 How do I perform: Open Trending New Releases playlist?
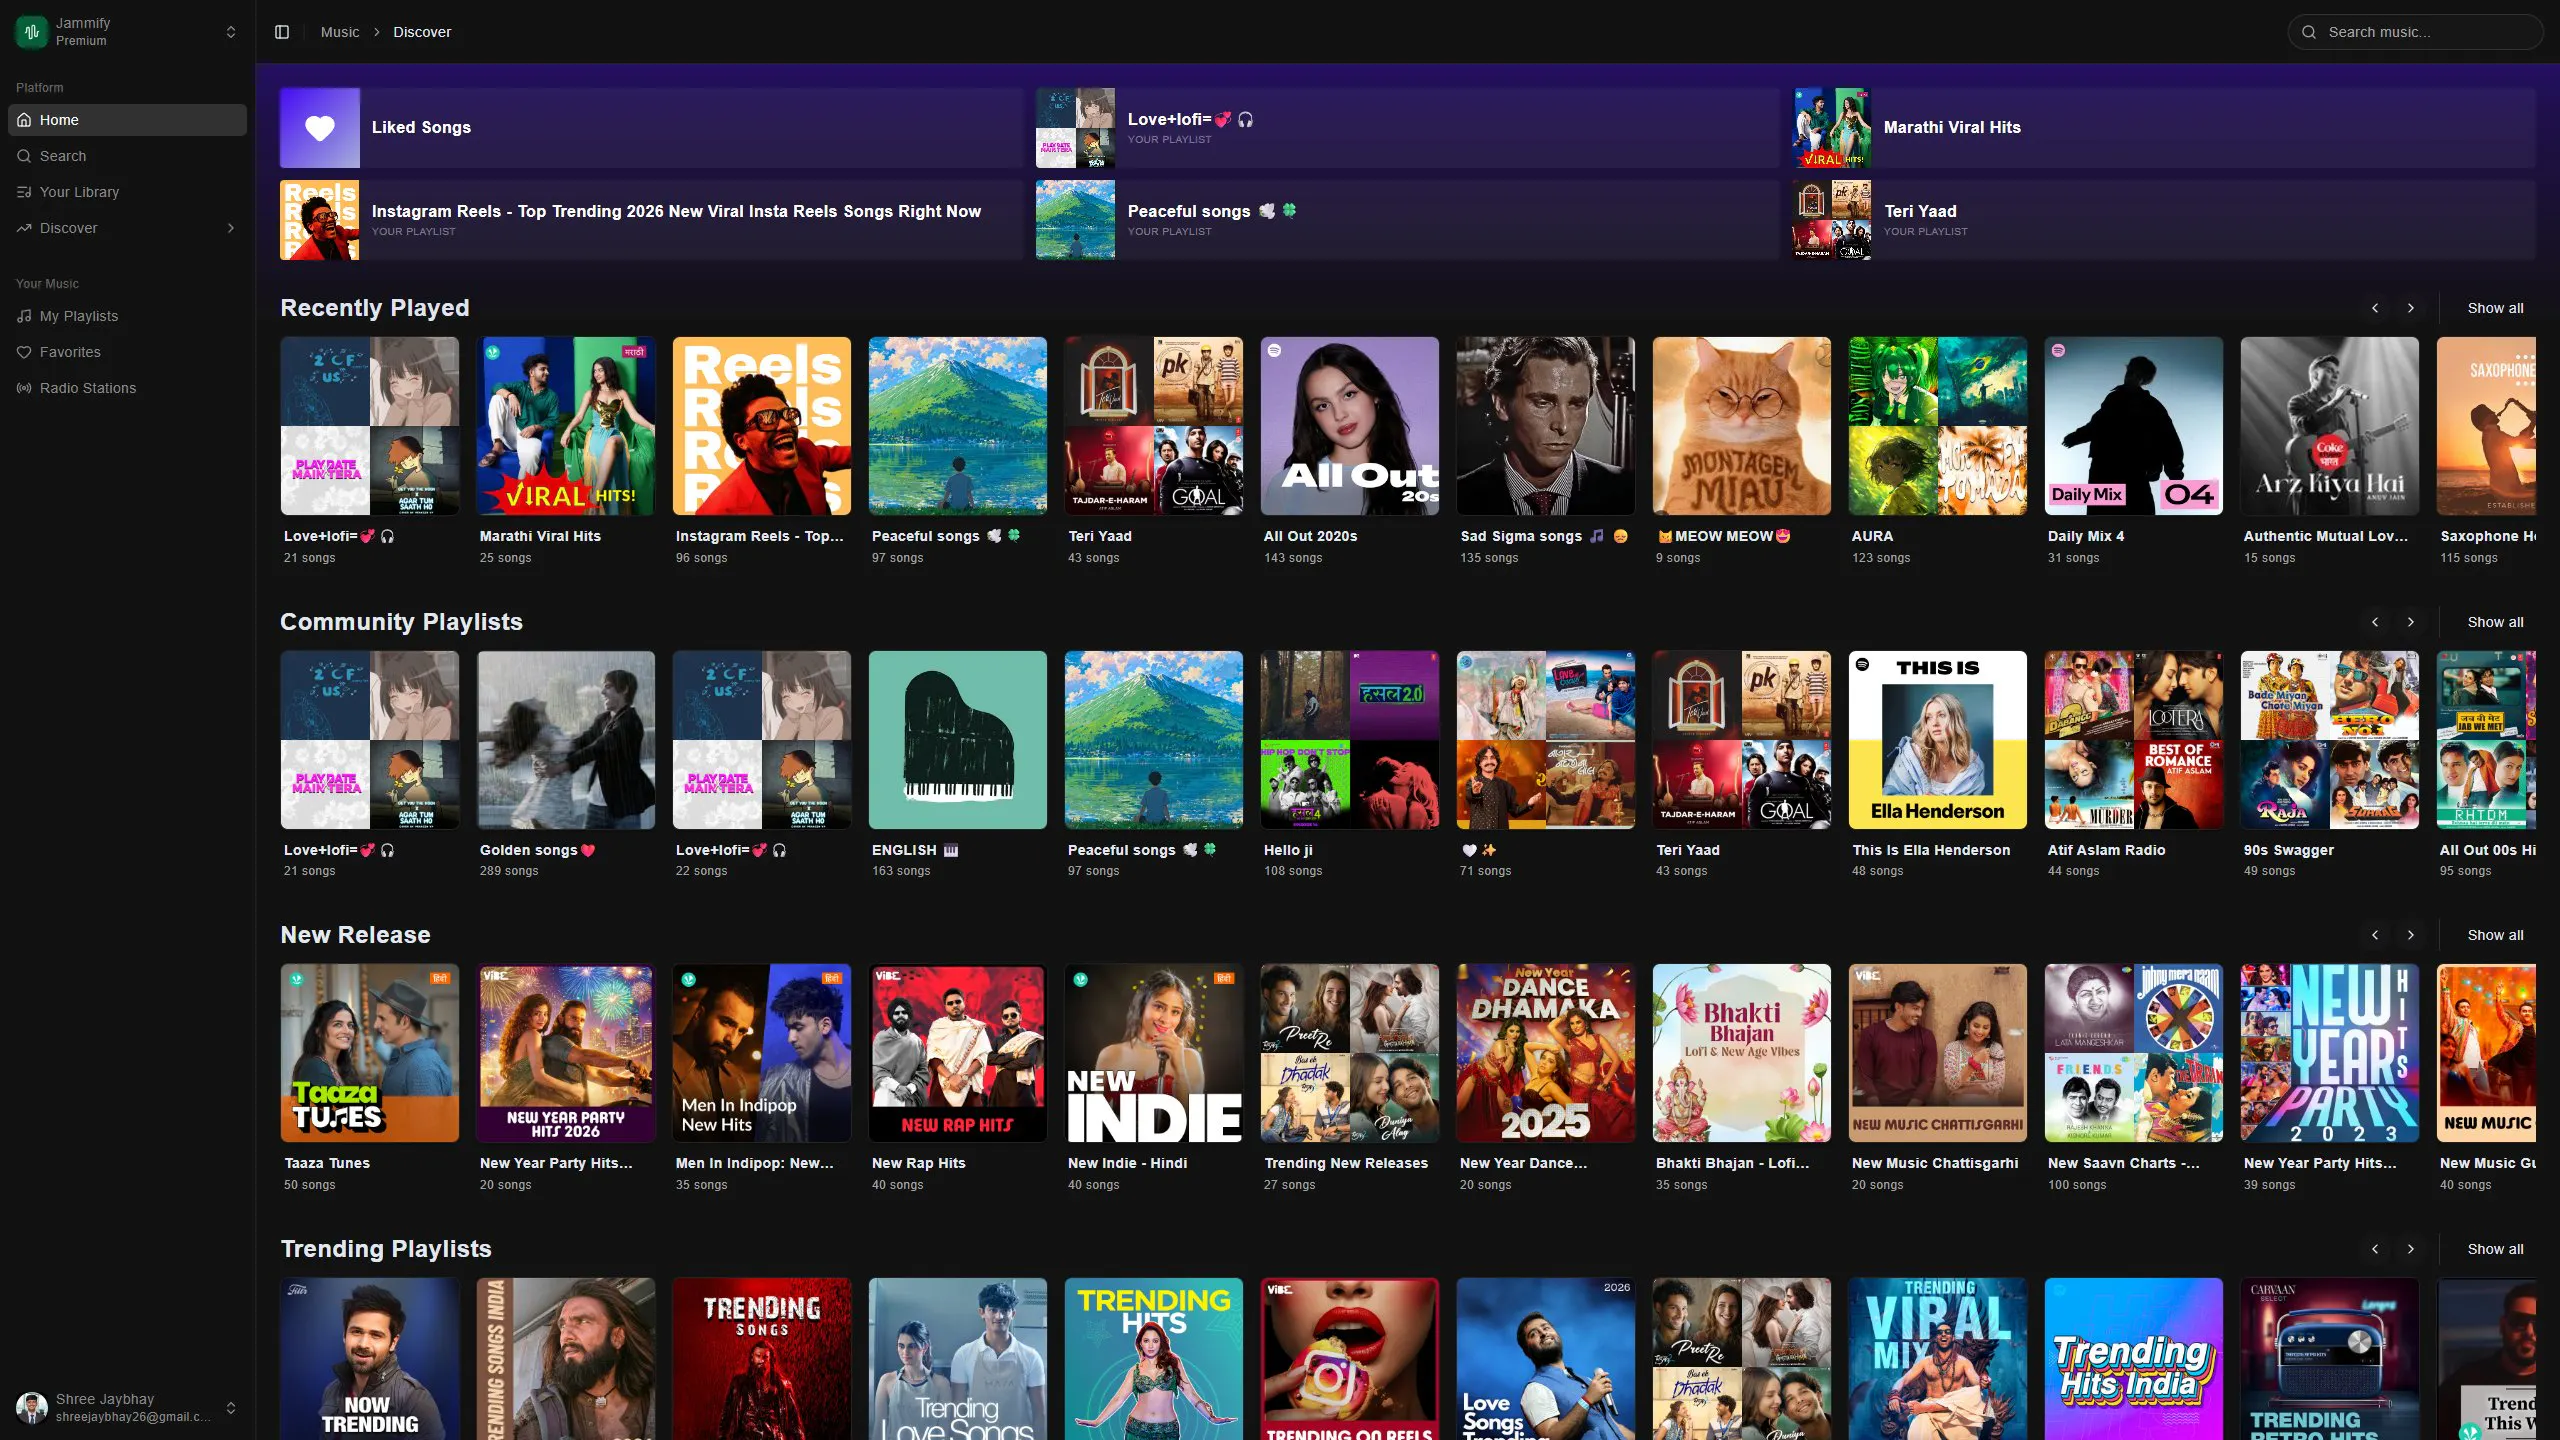pos(1350,1053)
